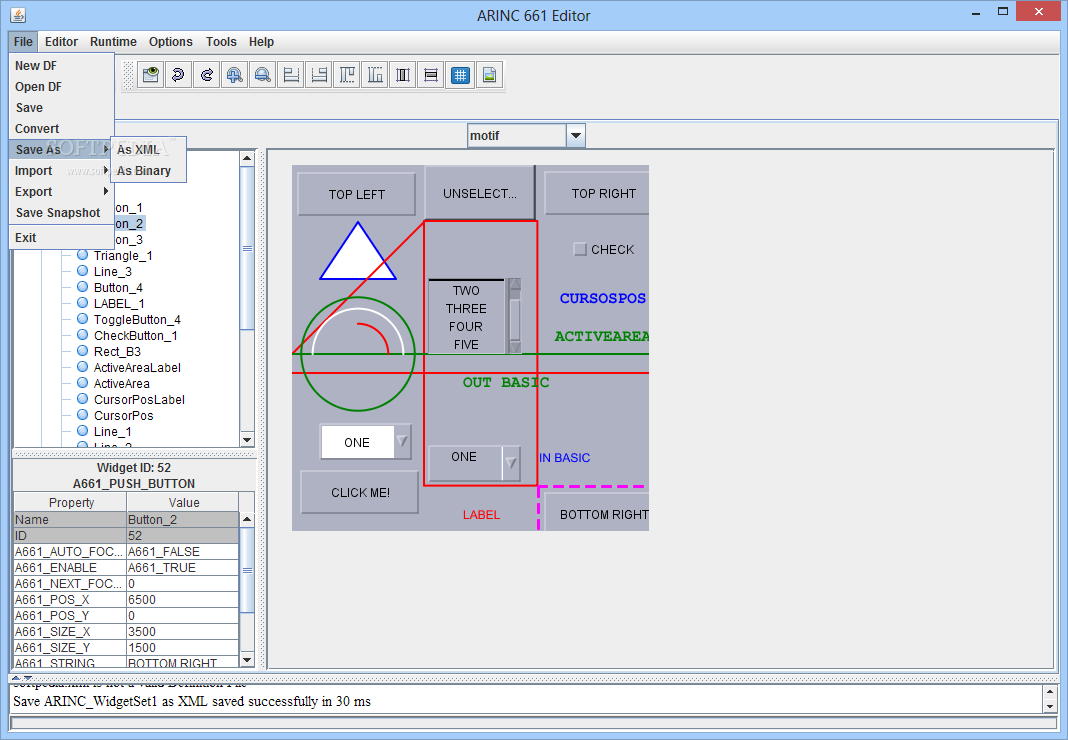
Task: Select Line_1 in widget tree
Action: (112, 431)
